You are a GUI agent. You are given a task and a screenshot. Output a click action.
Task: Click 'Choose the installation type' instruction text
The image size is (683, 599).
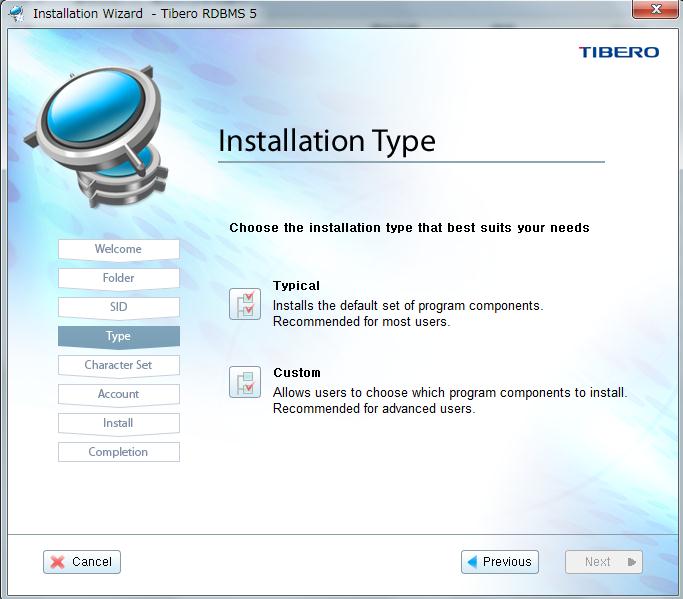(x=409, y=228)
